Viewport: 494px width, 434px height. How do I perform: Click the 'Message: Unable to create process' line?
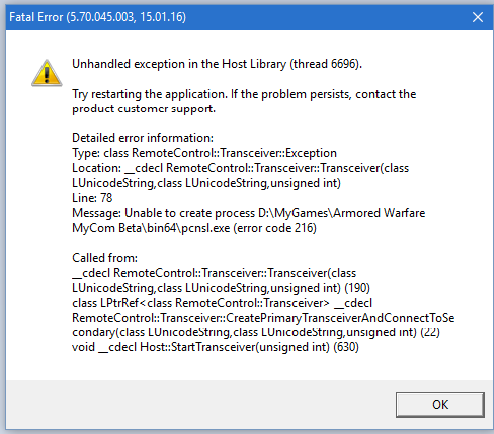click(x=249, y=213)
